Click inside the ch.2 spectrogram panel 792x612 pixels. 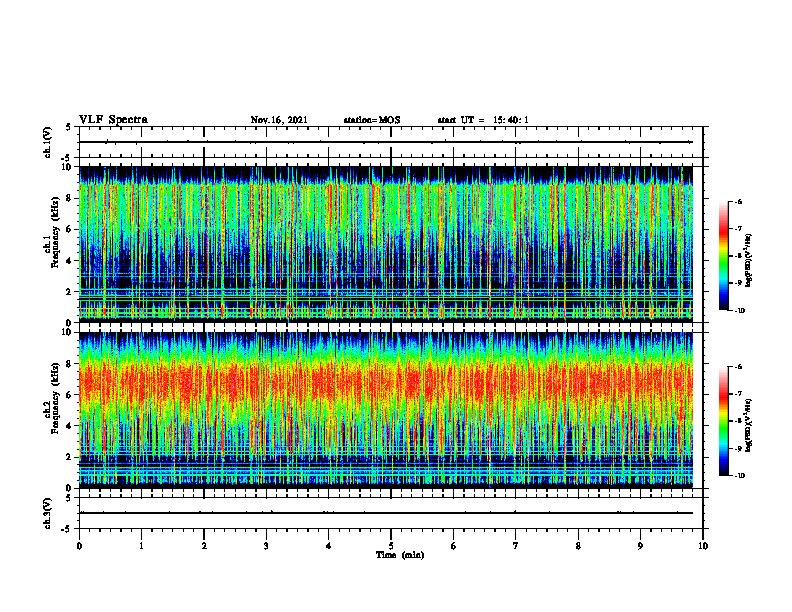(386, 410)
